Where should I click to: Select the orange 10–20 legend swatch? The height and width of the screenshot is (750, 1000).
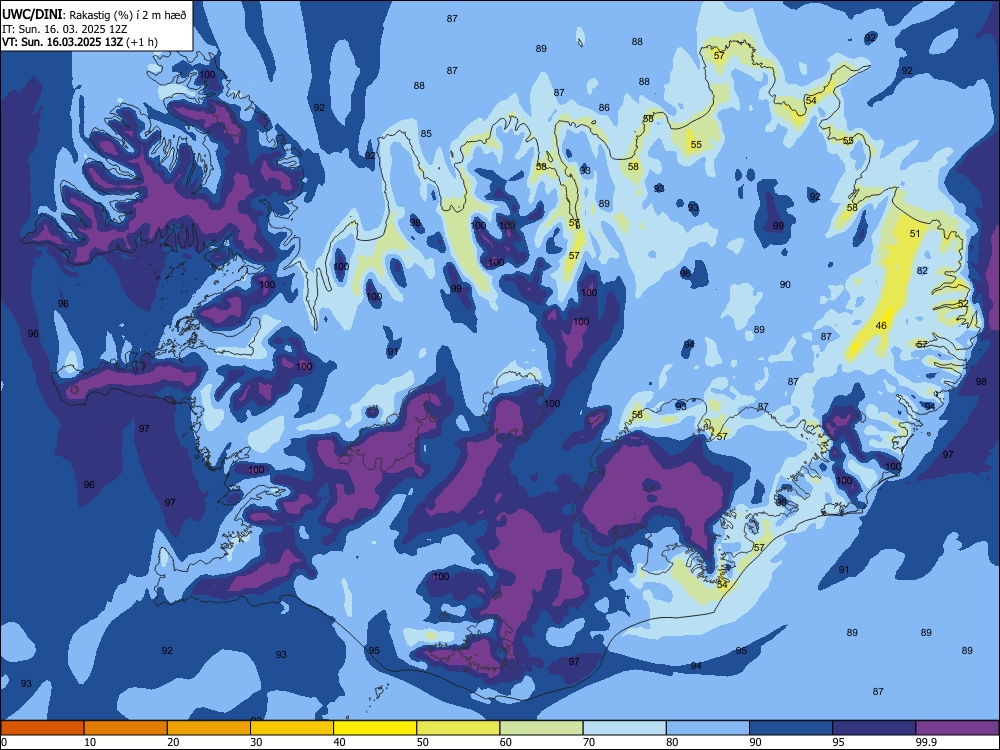pos(126,728)
